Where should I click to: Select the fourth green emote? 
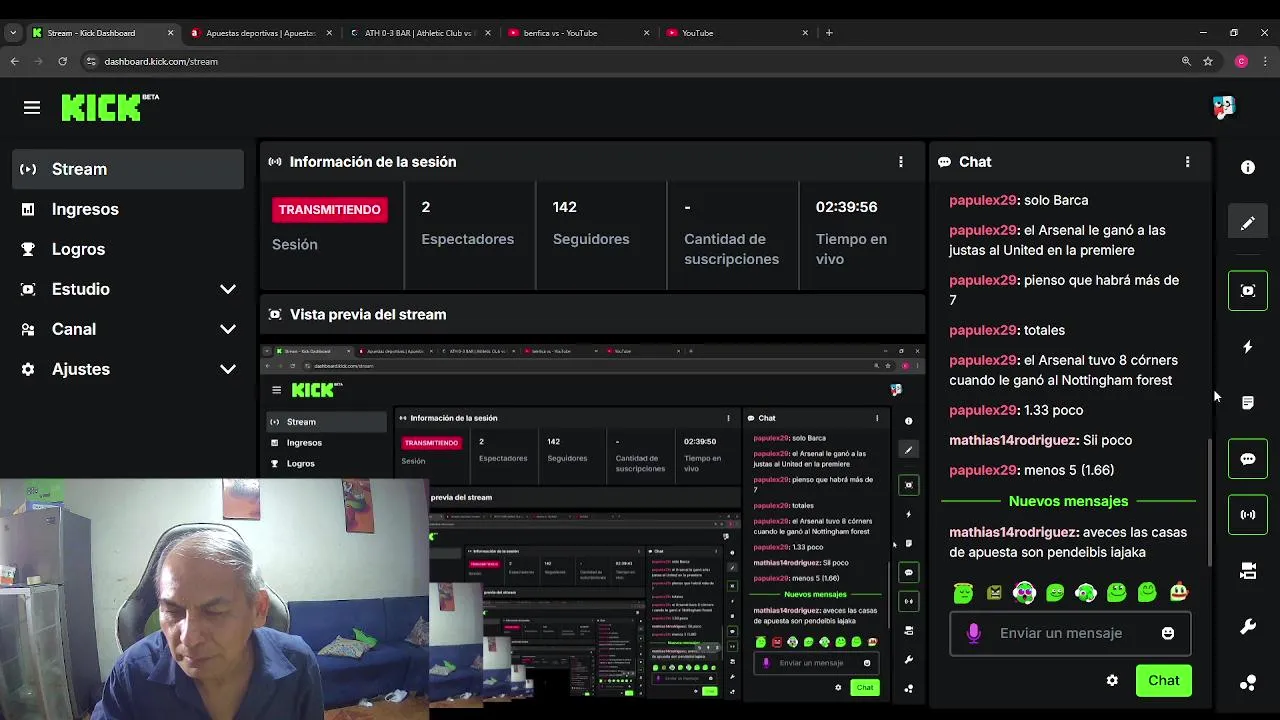tap(1055, 593)
